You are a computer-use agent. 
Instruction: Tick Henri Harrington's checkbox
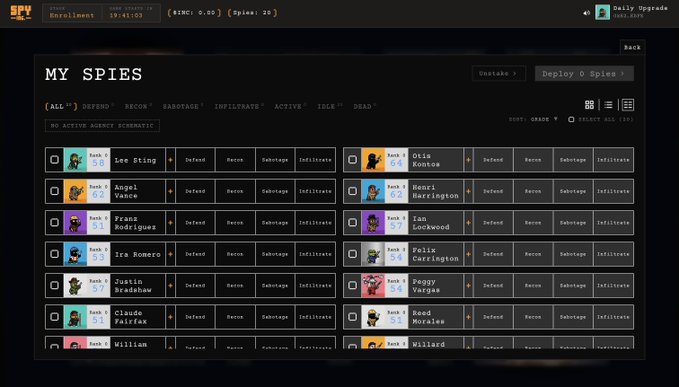click(x=352, y=191)
